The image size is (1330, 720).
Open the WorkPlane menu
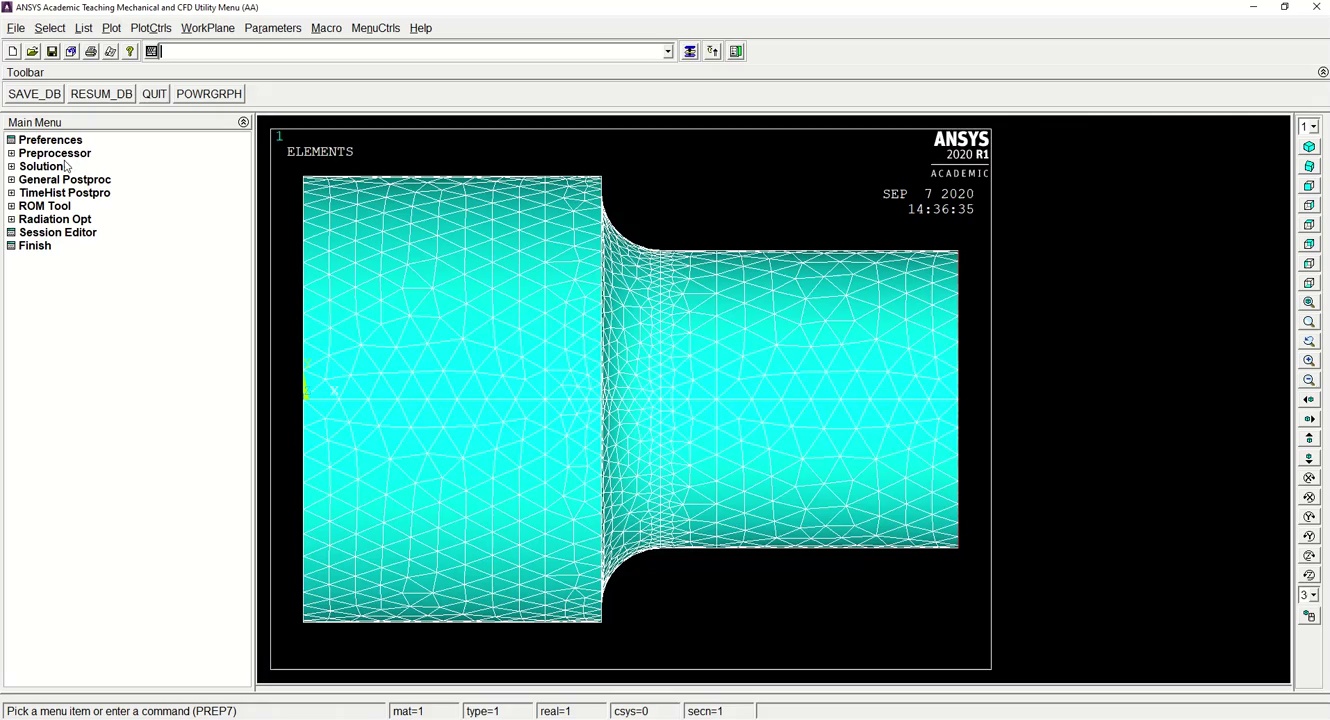[207, 28]
